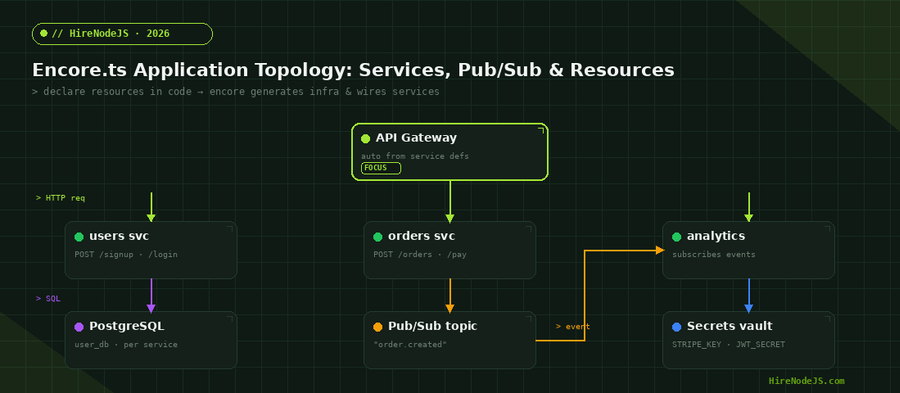The image size is (900, 393).
Task: Select the Pub/Sub topic node title
Action: [433, 326]
